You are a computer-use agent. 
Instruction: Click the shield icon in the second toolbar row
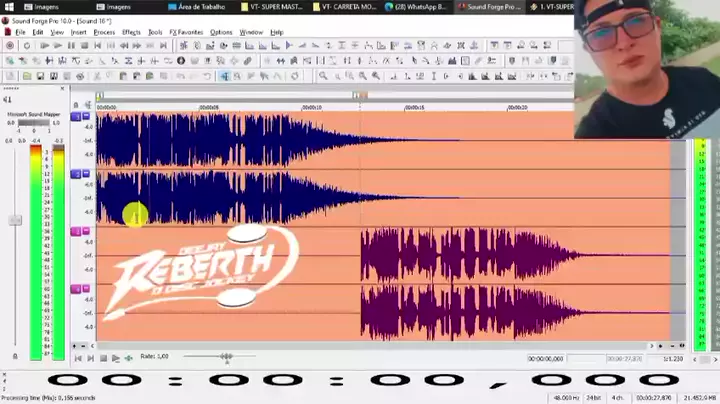click(512, 61)
